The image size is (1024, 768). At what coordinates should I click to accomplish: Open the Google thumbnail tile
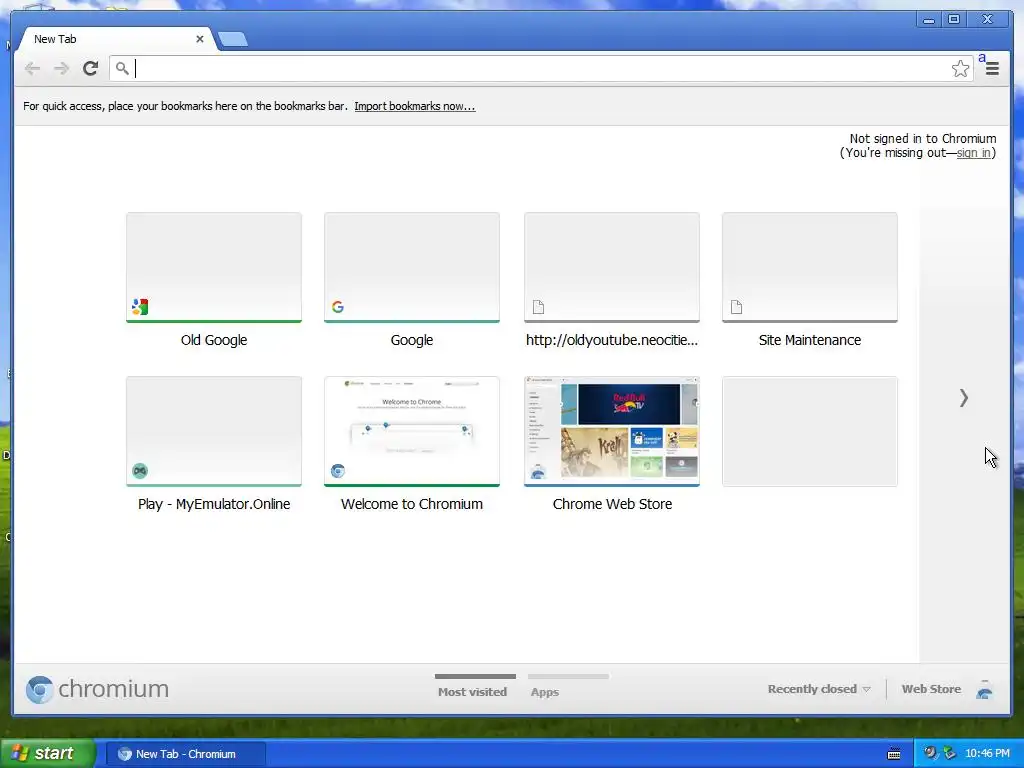[x=412, y=267]
